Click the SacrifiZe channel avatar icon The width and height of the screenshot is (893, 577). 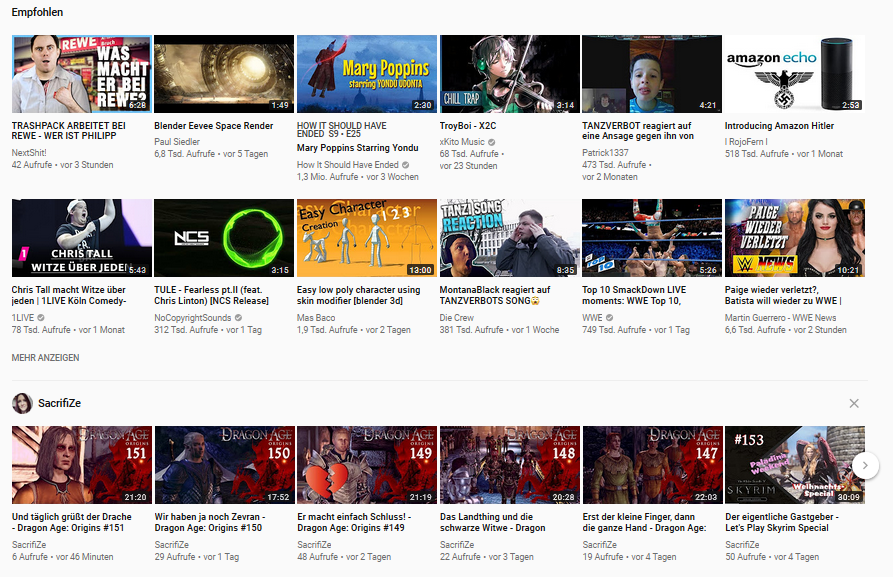[x=20, y=403]
